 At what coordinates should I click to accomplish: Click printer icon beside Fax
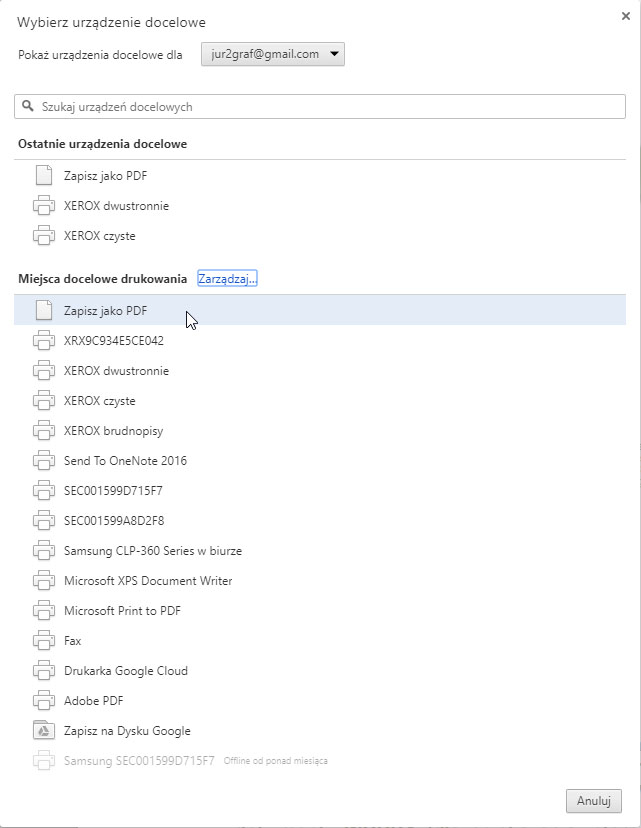pos(43,641)
